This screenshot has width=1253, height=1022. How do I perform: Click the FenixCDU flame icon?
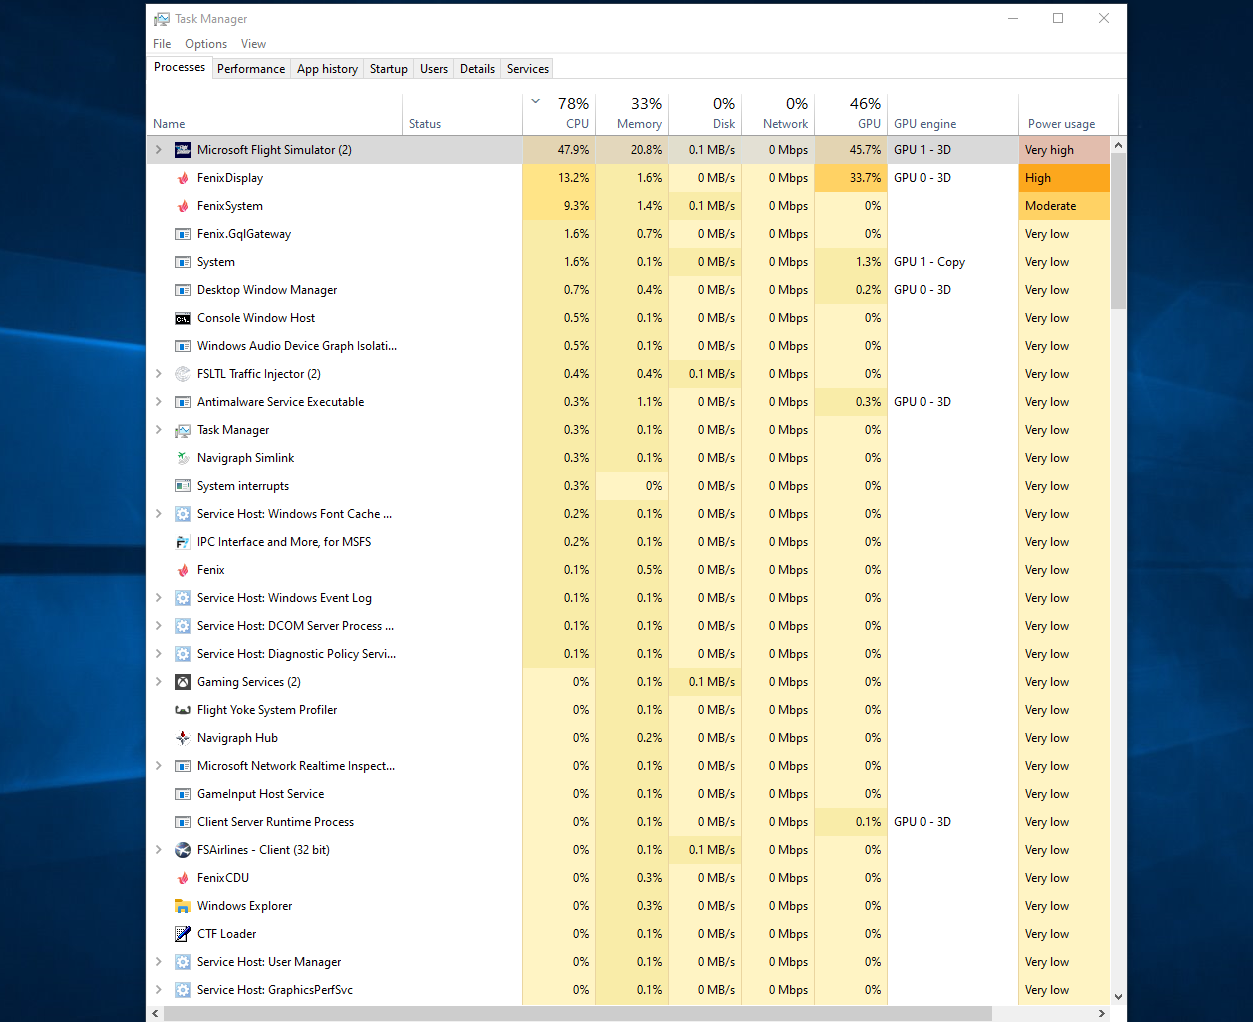pyautogui.click(x=183, y=878)
